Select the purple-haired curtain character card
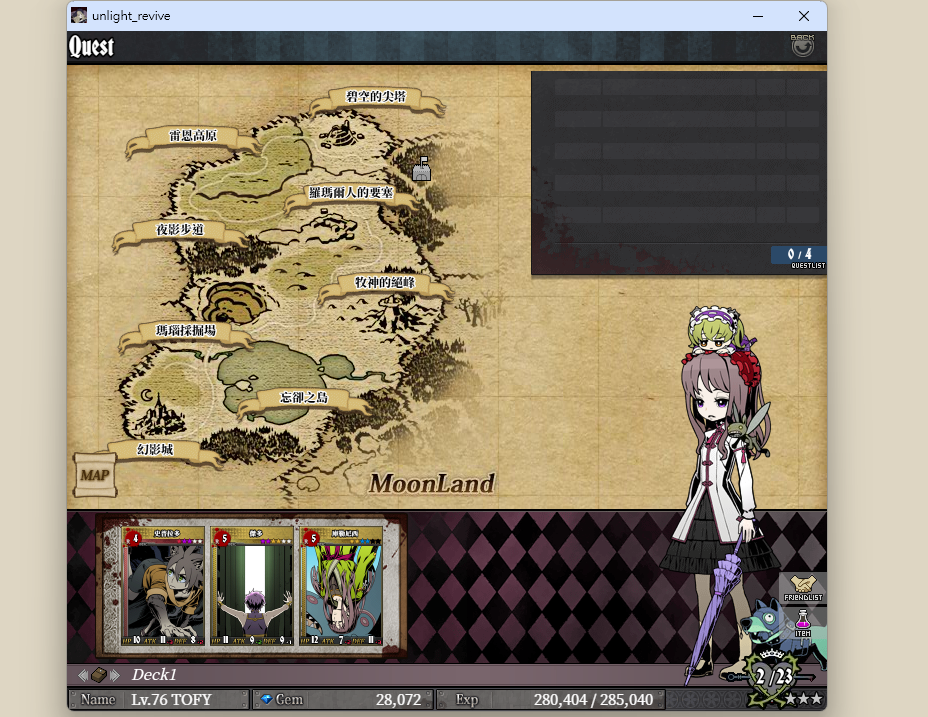 253,586
